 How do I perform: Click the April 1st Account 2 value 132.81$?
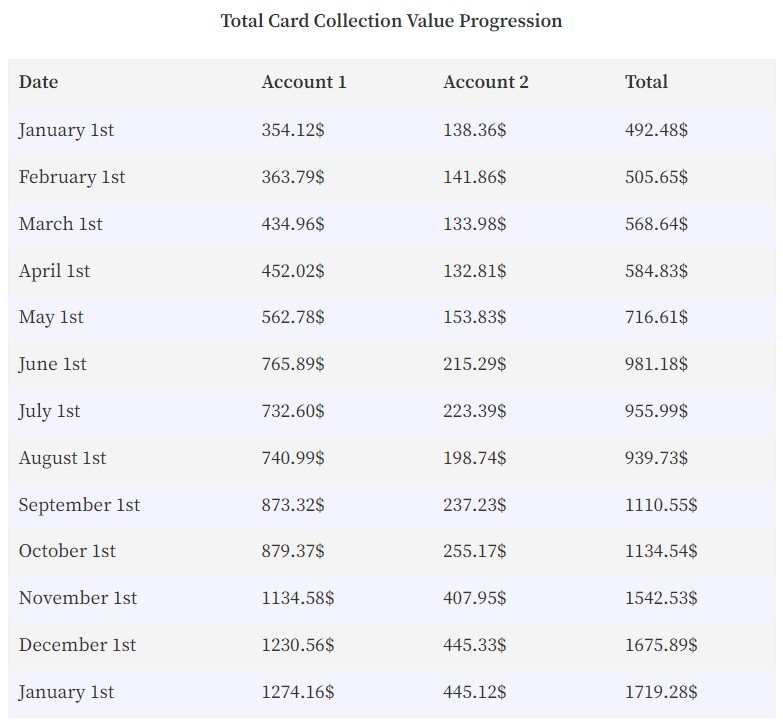coord(475,271)
